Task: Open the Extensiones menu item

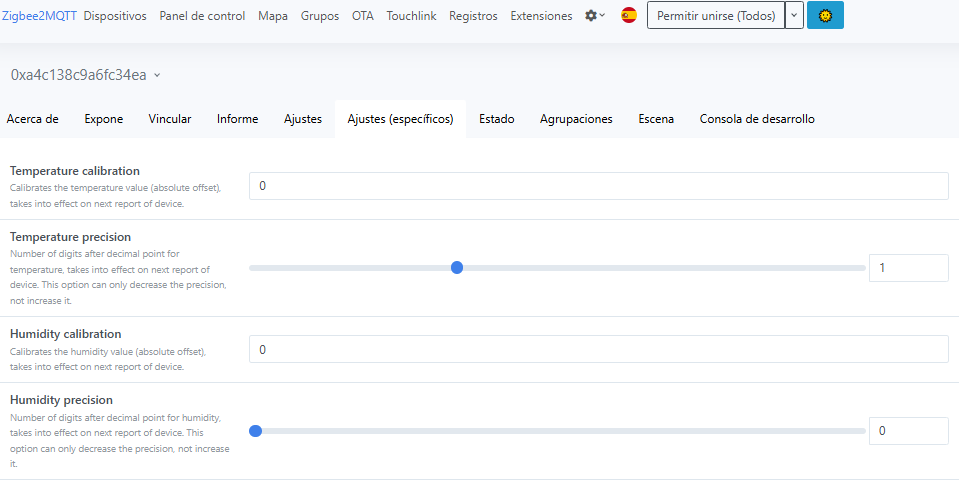Action: point(541,16)
